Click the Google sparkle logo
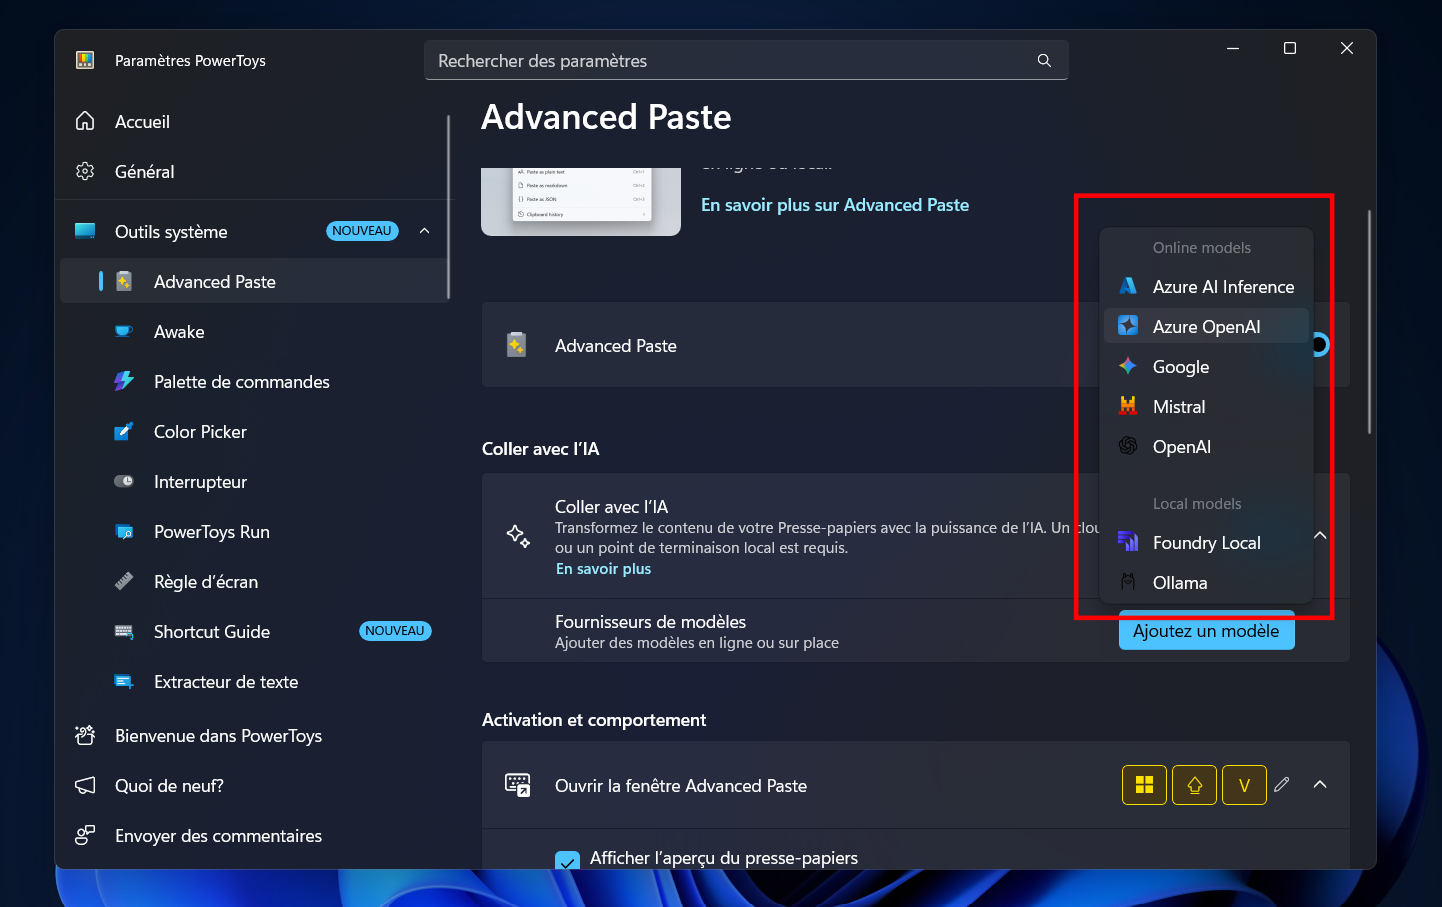 [x=1128, y=366]
